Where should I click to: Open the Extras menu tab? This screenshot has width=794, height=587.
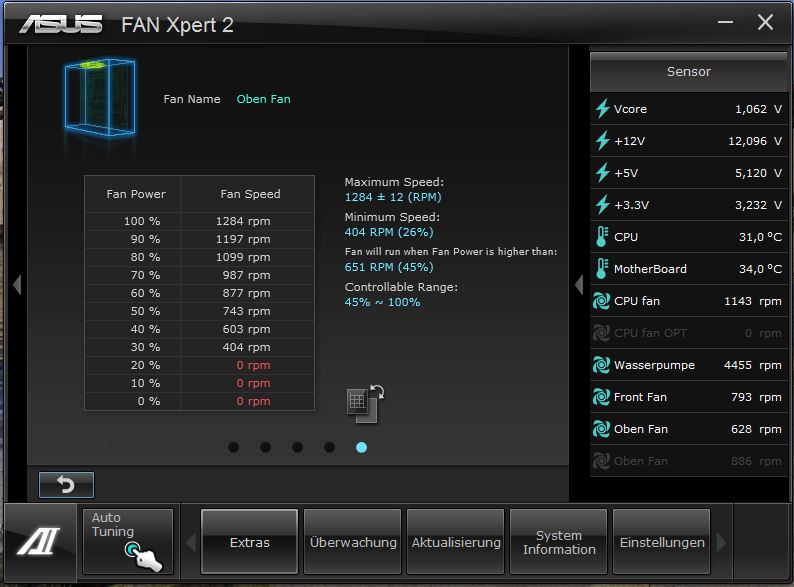coord(249,541)
